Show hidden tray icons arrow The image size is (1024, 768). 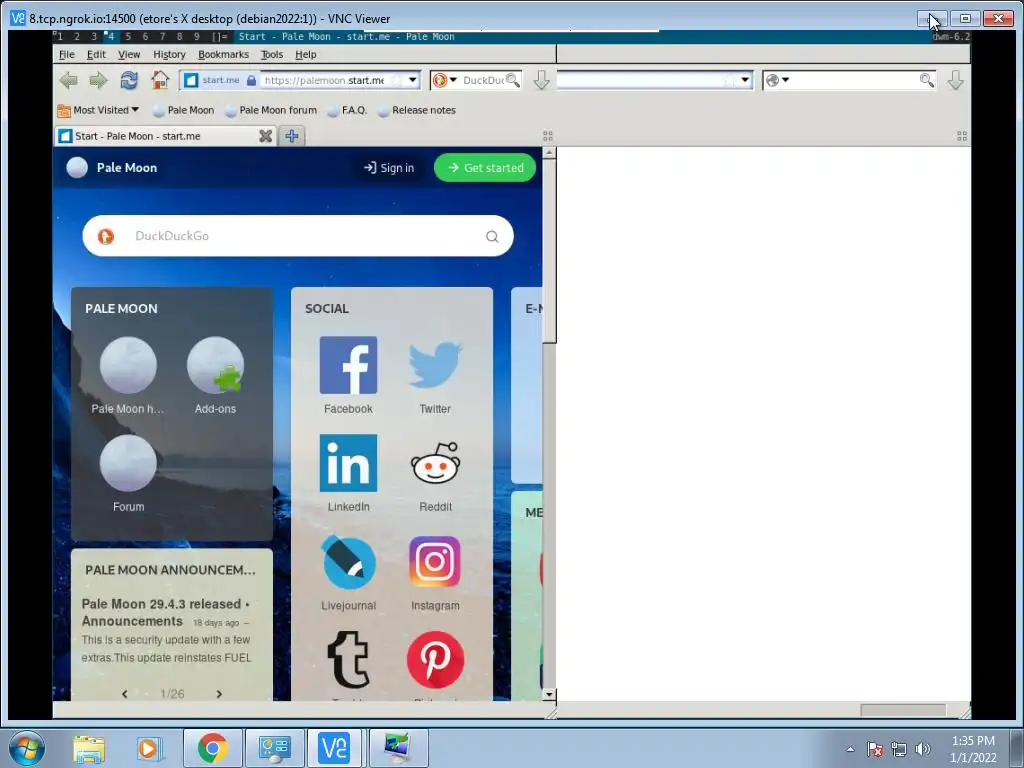pos(850,749)
